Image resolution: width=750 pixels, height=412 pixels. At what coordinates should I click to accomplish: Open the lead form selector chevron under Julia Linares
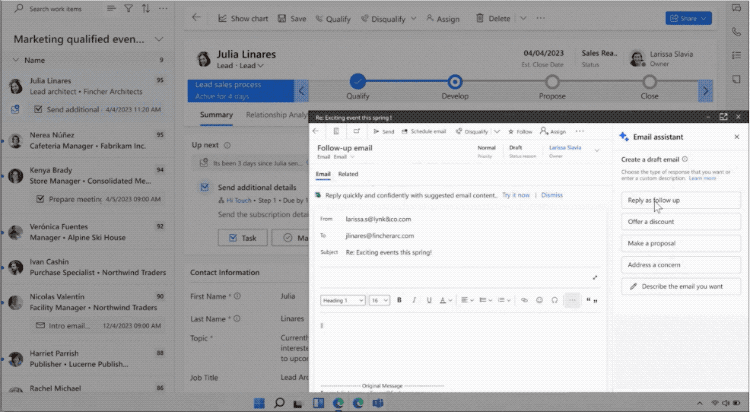(x=261, y=66)
